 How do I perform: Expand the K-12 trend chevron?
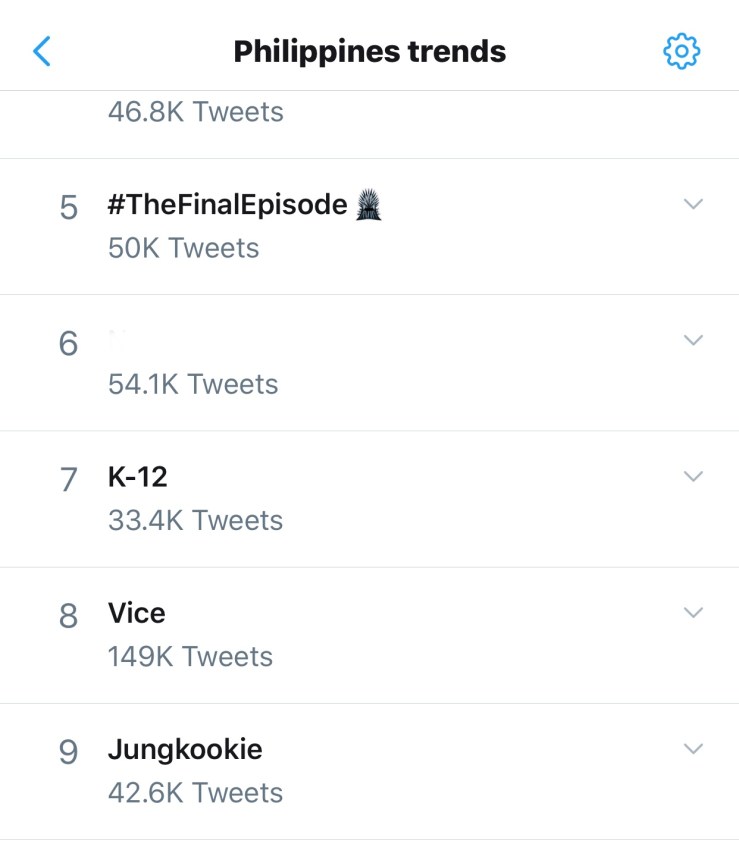(693, 476)
